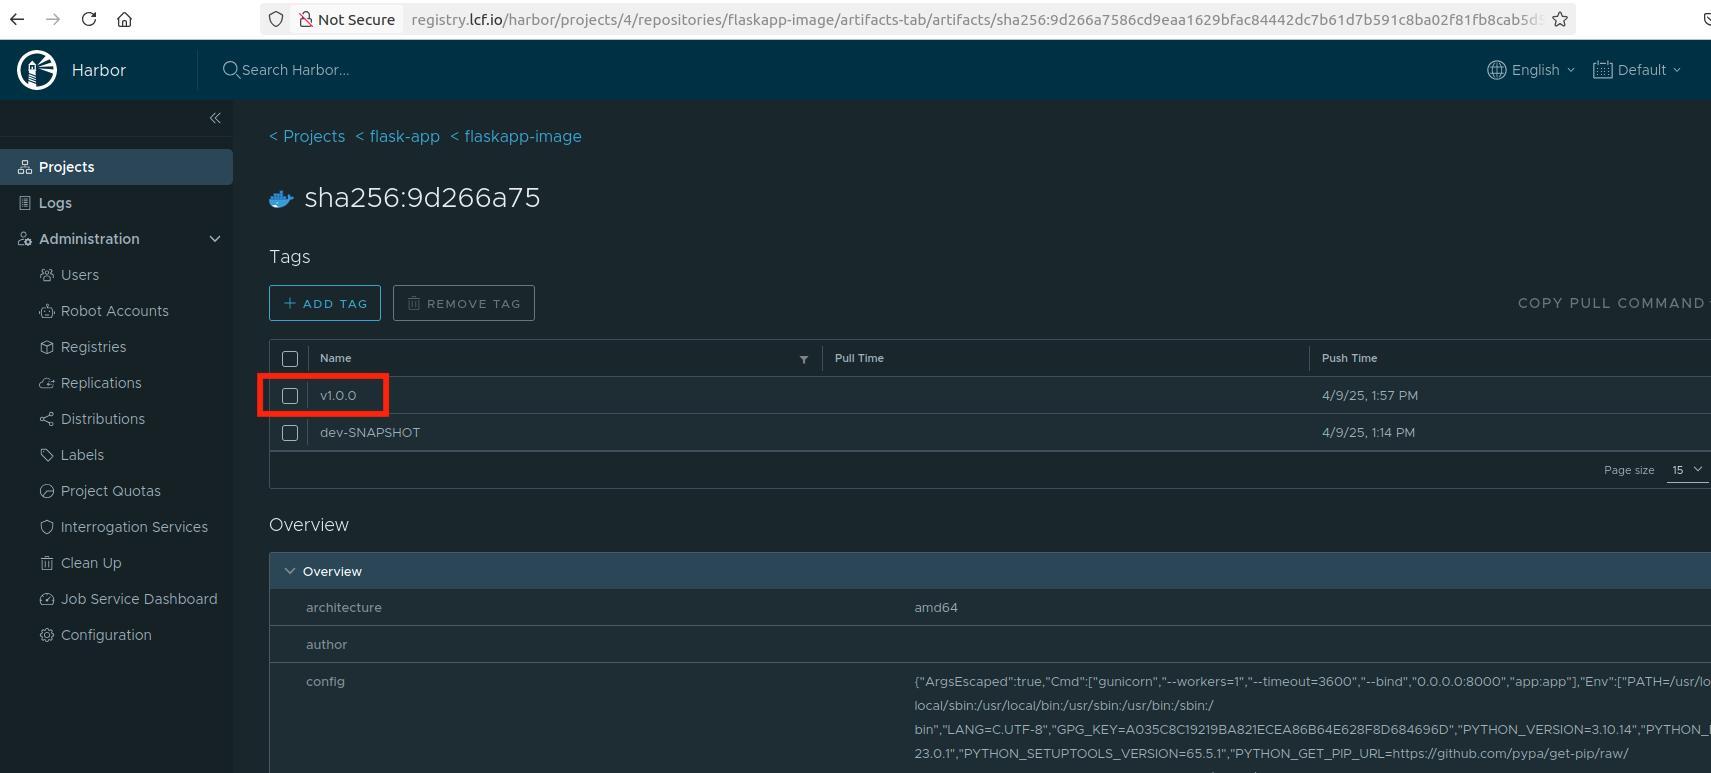Open Logs in the sidebar
Viewport: 1711px width, 773px height.
[x=55, y=203]
